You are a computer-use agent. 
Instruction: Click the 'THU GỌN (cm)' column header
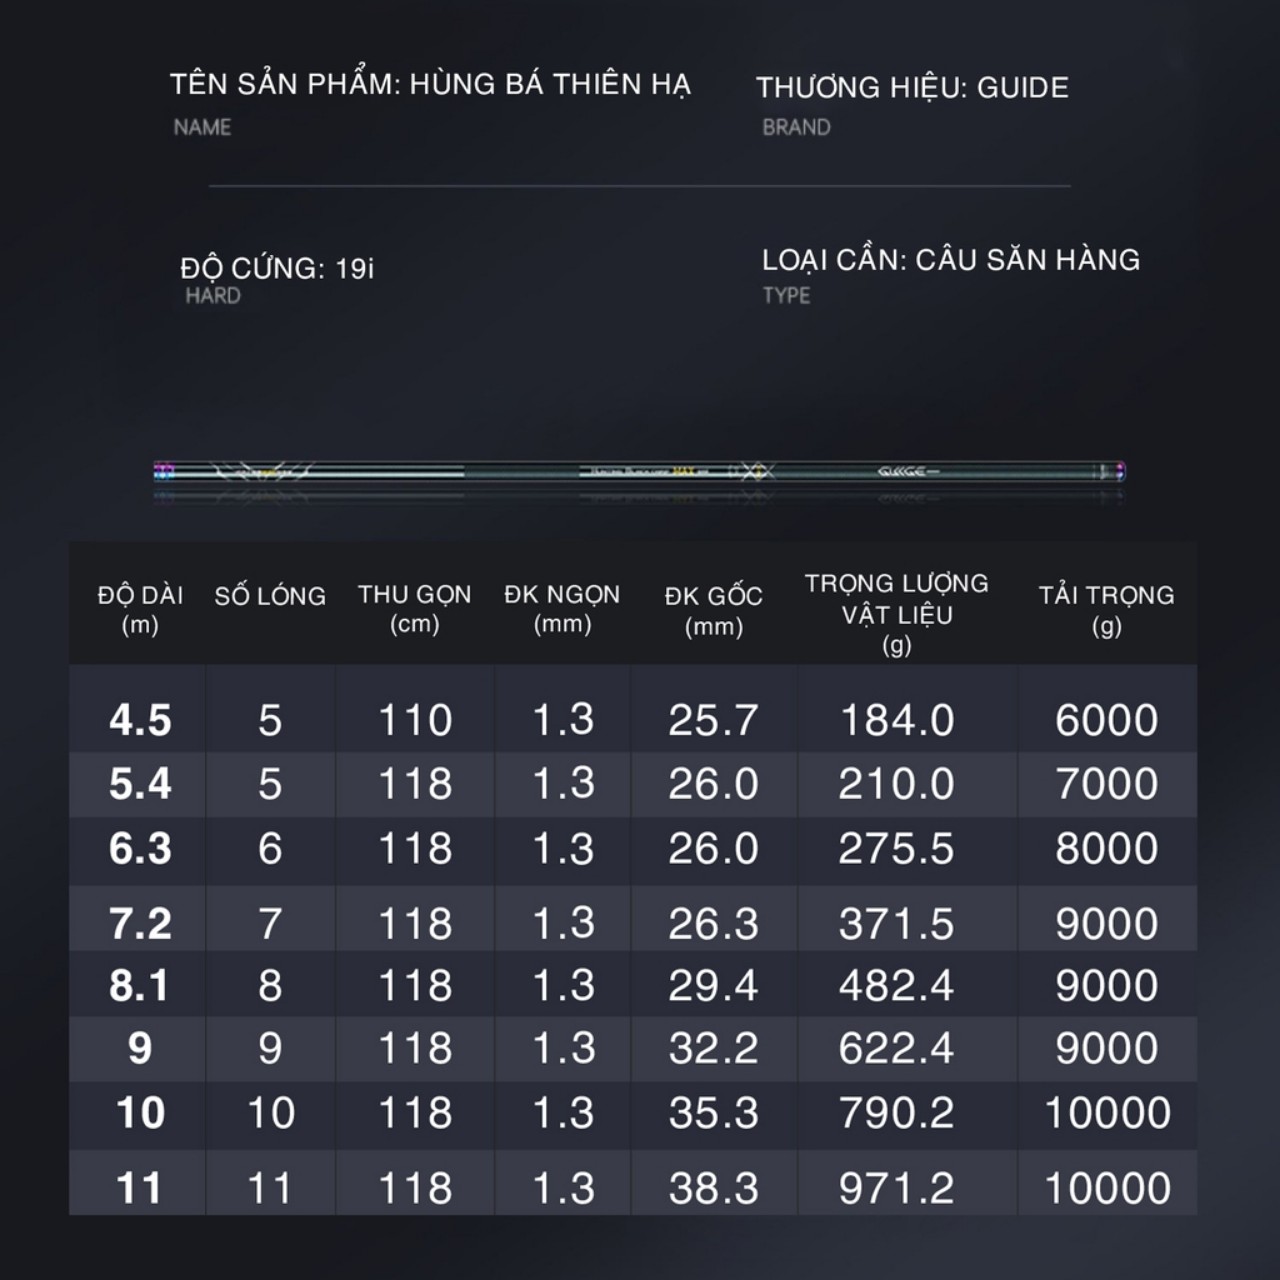(414, 608)
